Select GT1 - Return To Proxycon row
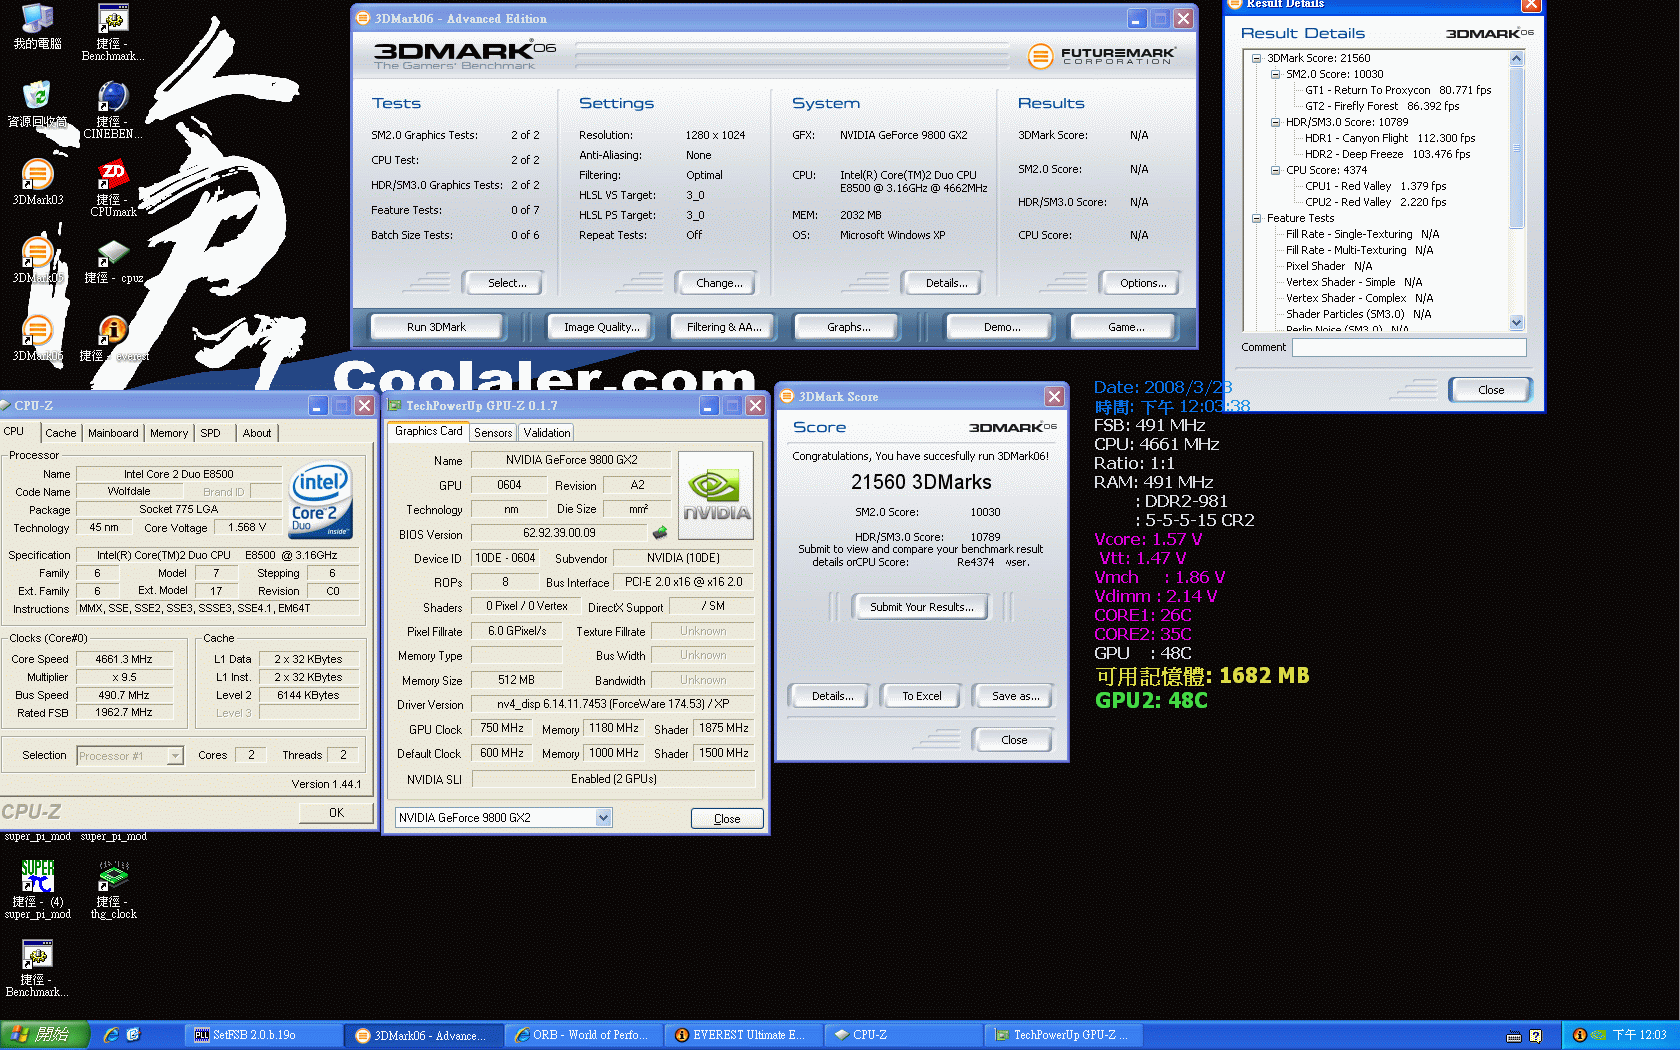The width and height of the screenshot is (1680, 1050). tap(1398, 90)
